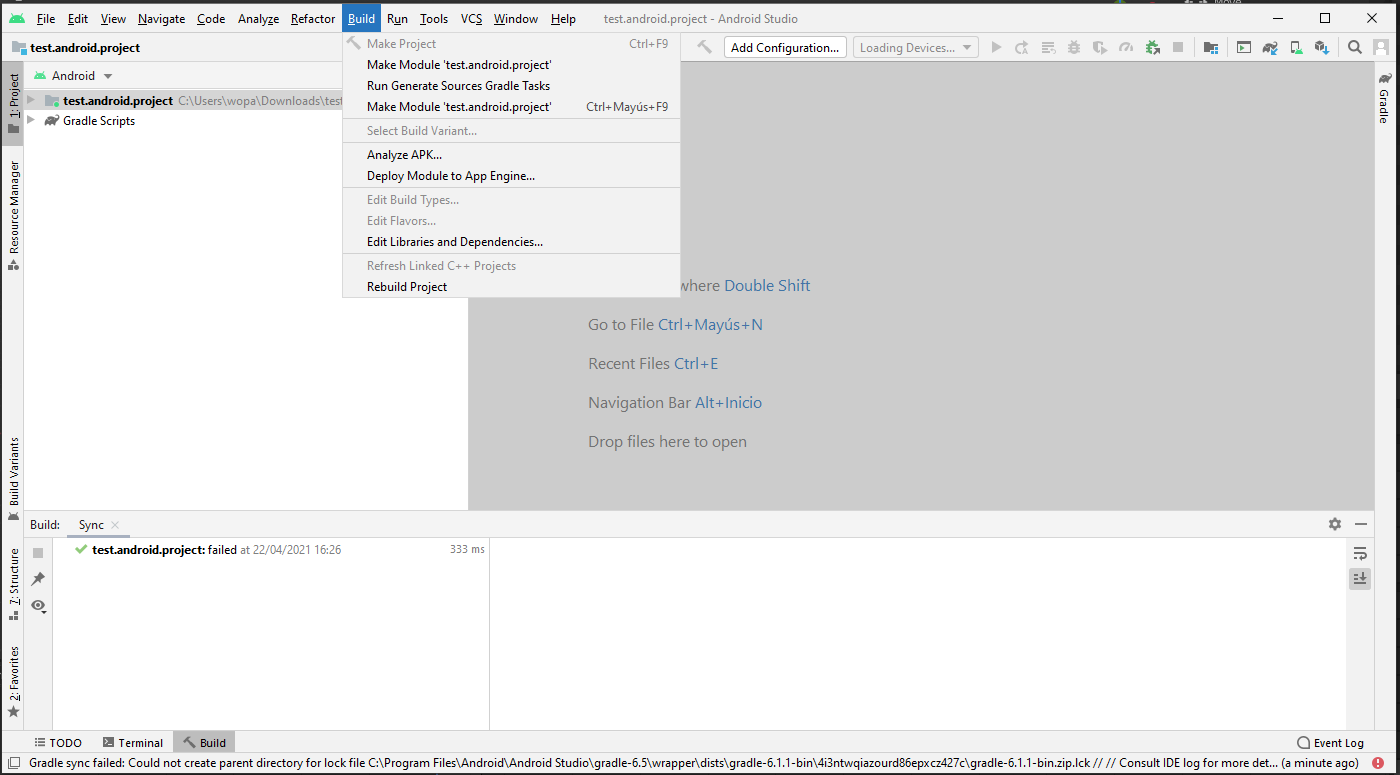This screenshot has width=1400, height=775.
Task: Toggle the Resource Manager side panel
Action: 13,215
